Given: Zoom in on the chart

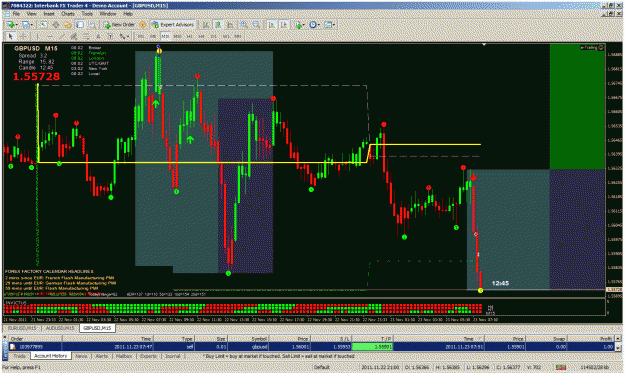Looking at the screenshot, I should (244, 25).
